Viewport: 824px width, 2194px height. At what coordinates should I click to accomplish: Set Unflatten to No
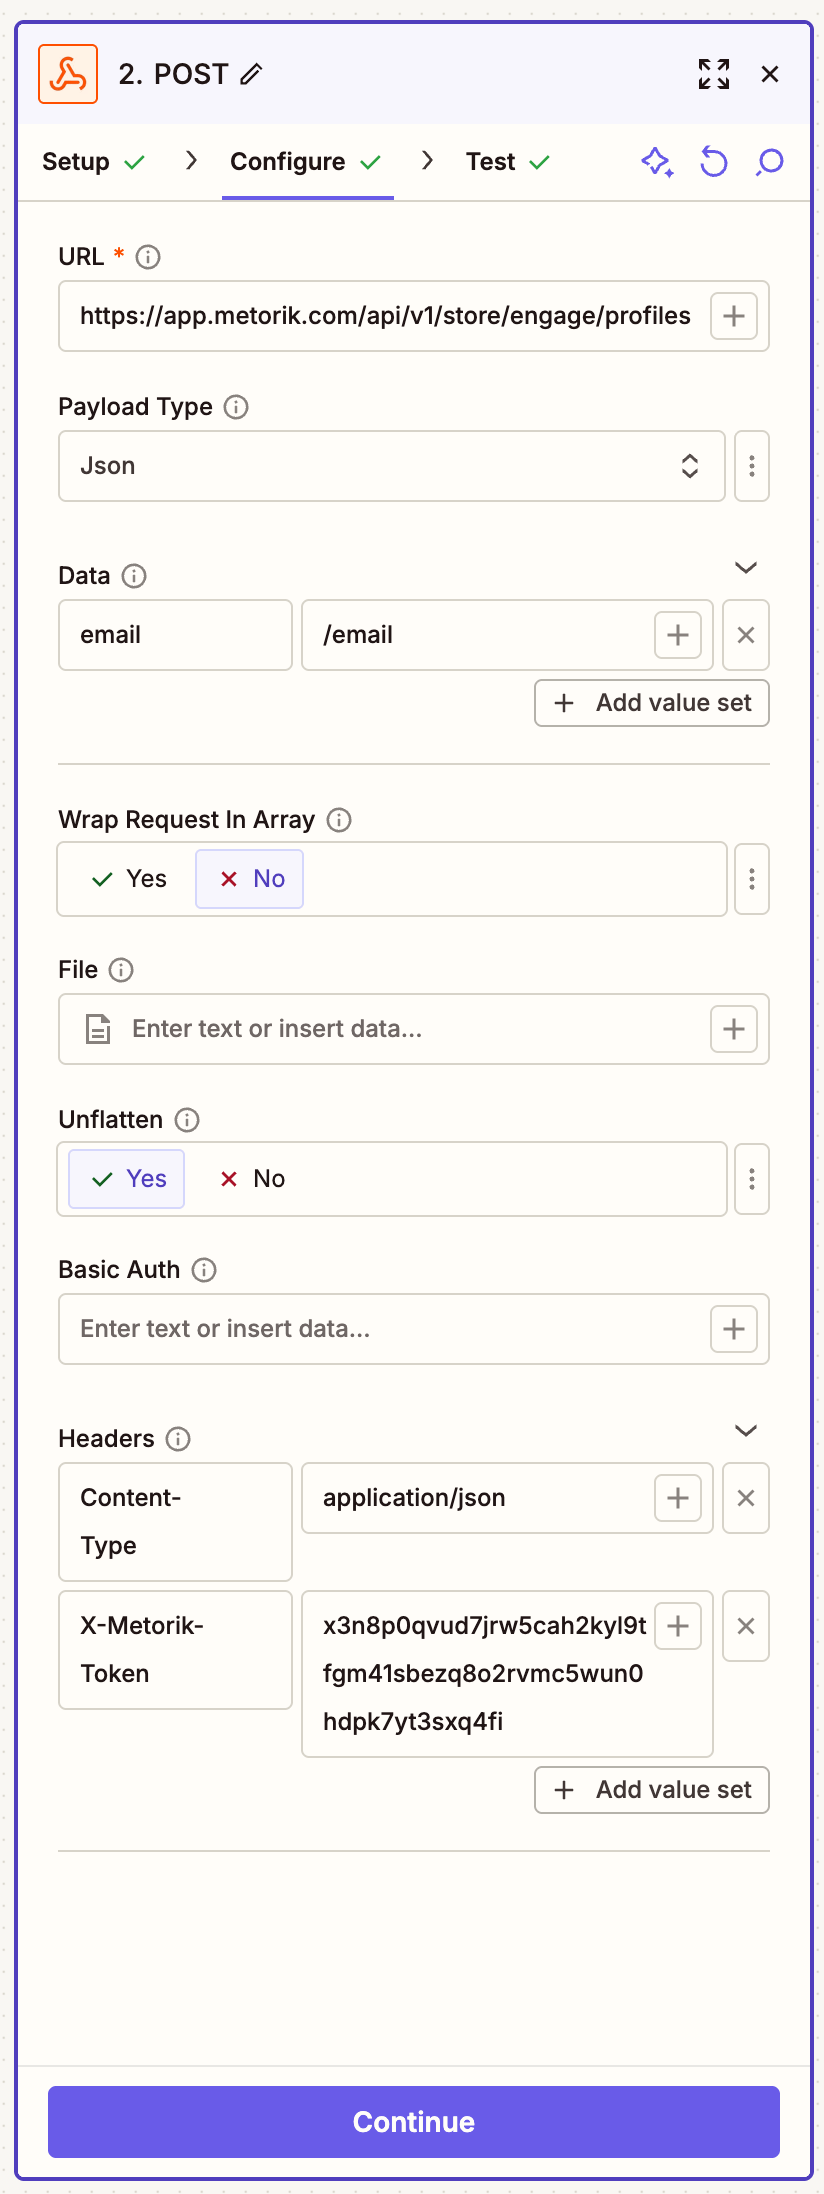(x=252, y=1179)
